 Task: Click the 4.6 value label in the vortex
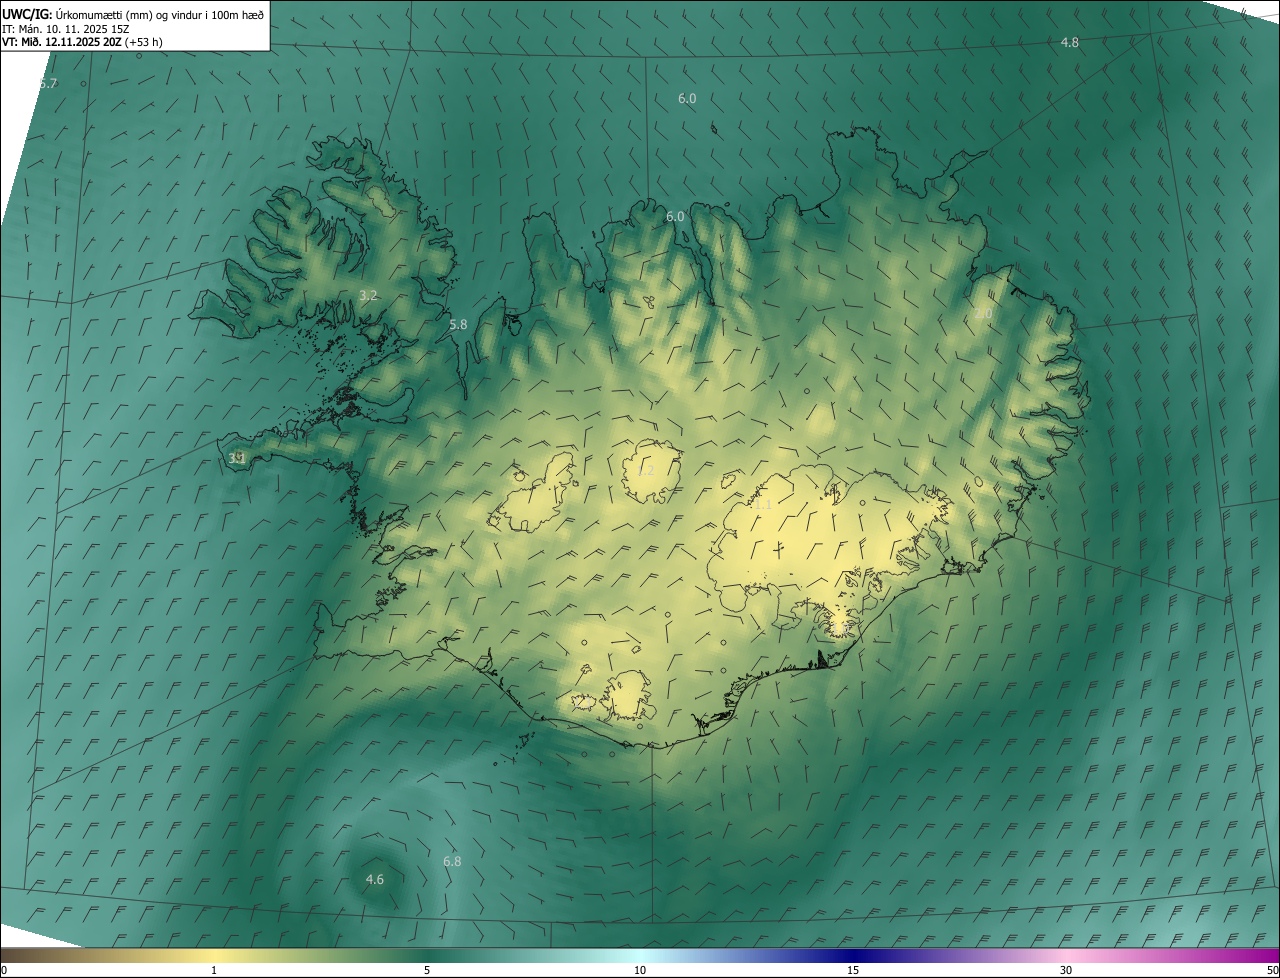[375, 879]
